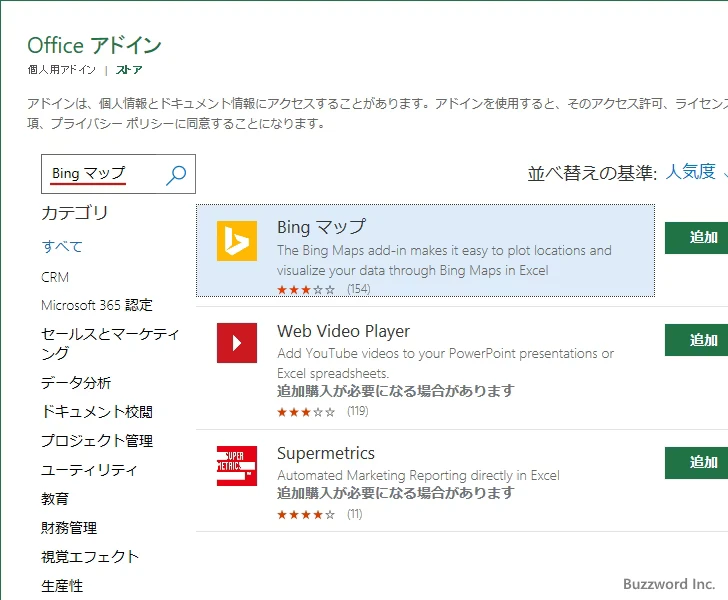Screen dimensions: 728x600
Task: Select the 視覚エフェクト category
Action: (x=90, y=556)
